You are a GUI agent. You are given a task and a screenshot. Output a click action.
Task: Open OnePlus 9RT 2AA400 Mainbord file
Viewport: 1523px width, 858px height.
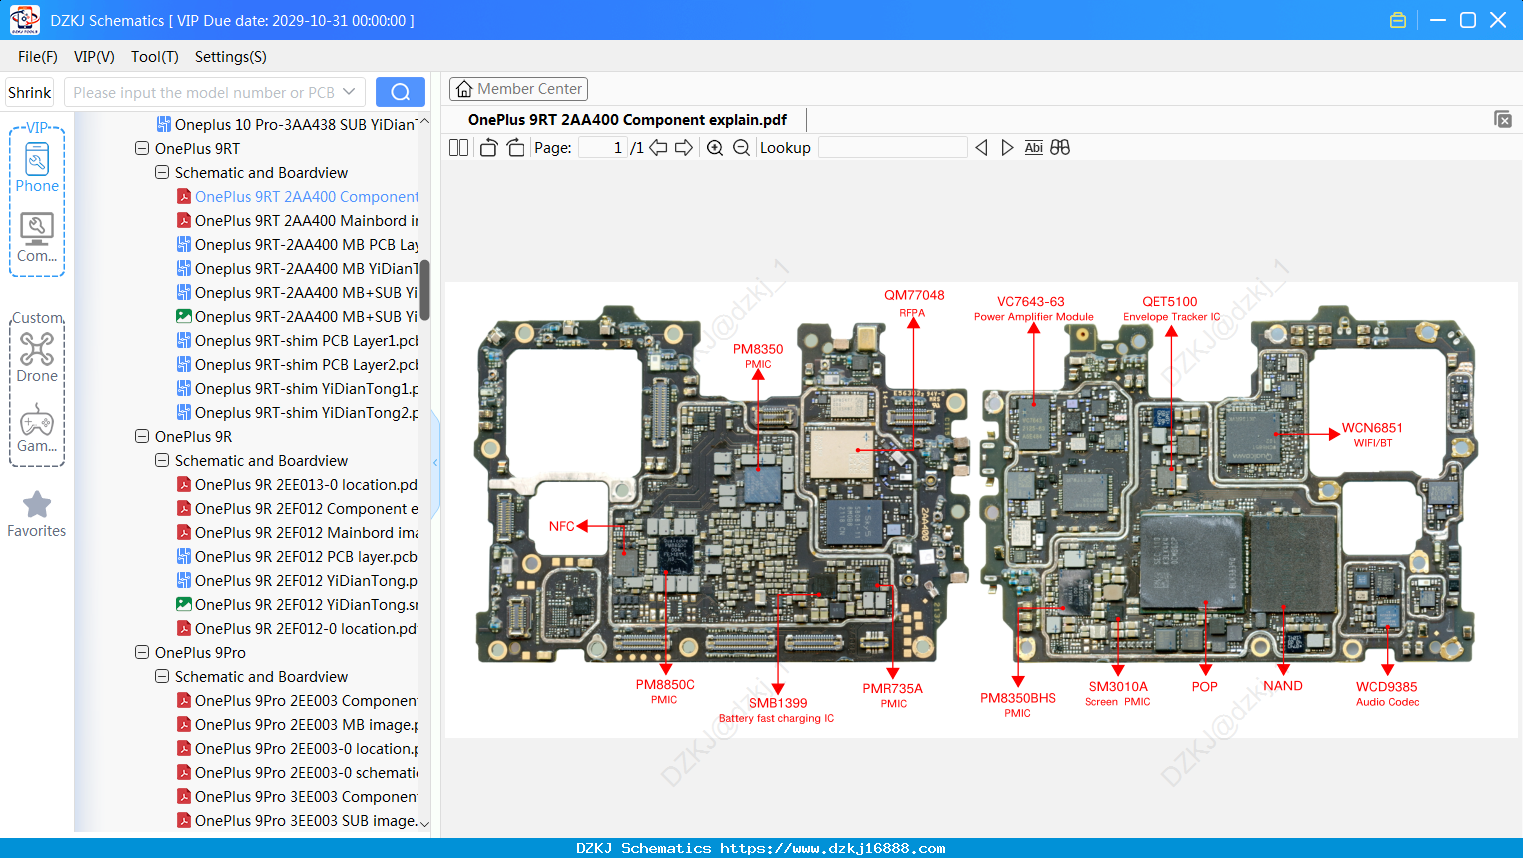point(298,220)
